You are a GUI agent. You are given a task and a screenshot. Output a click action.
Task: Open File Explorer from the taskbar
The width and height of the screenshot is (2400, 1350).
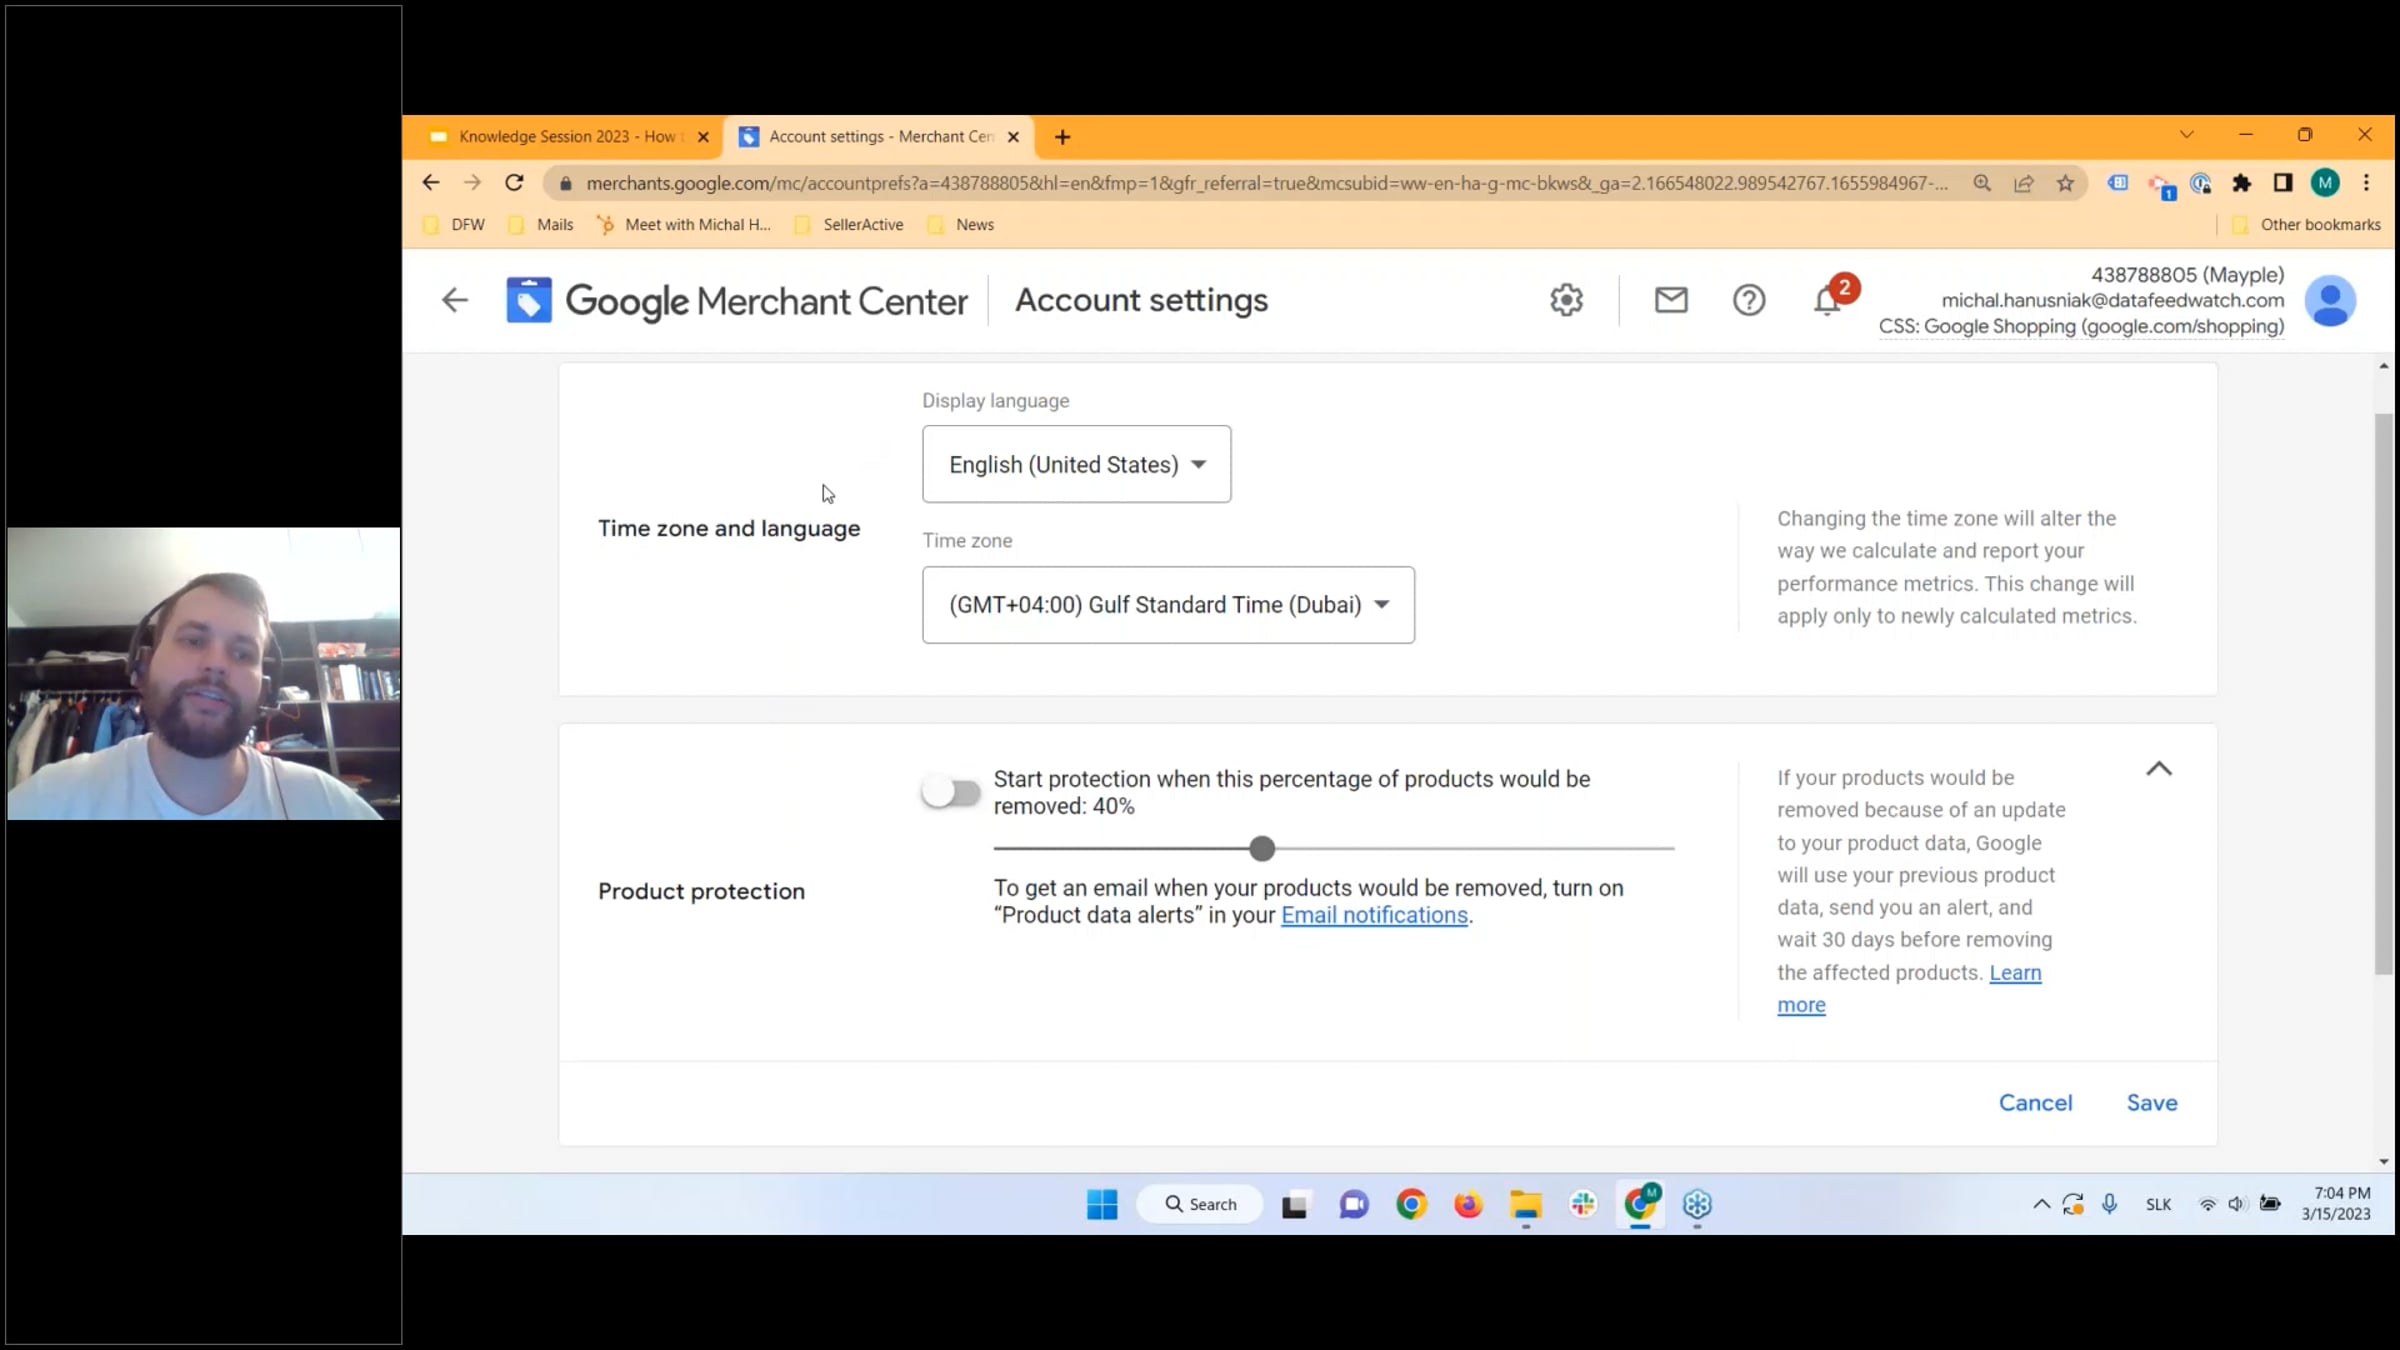[1525, 1204]
